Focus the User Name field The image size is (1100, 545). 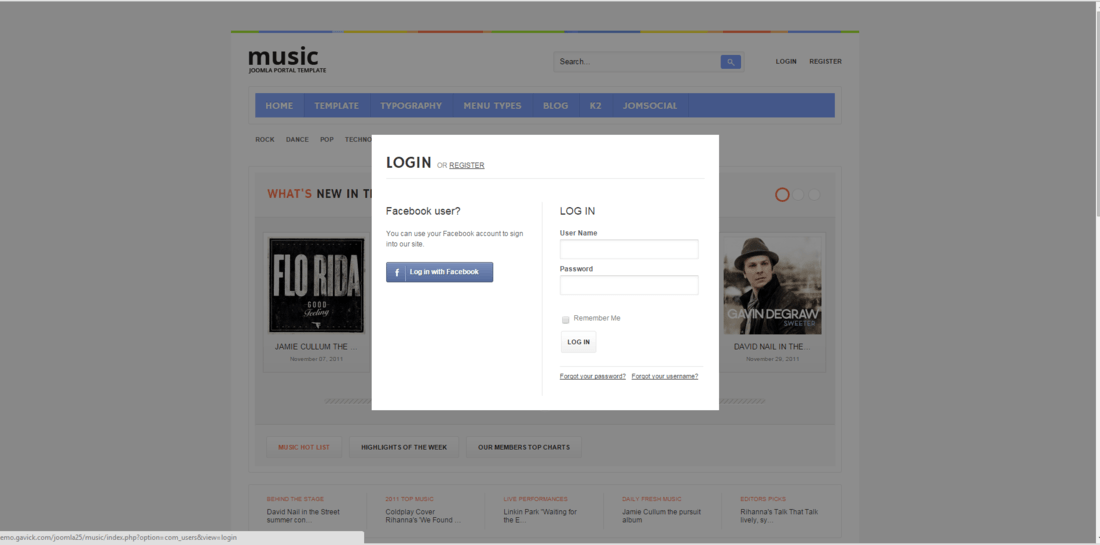click(x=629, y=249)
